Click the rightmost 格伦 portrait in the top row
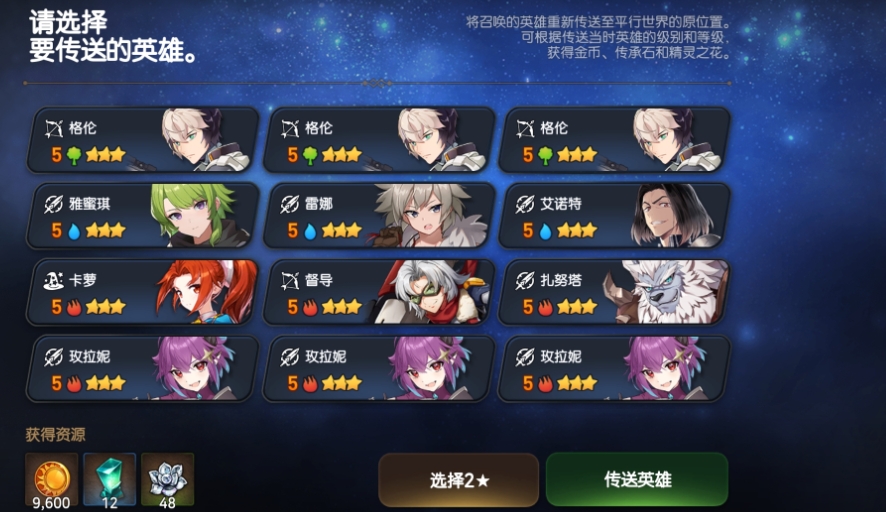The width and height of the screenshot is (886, 512). click(x=675, y=139)
